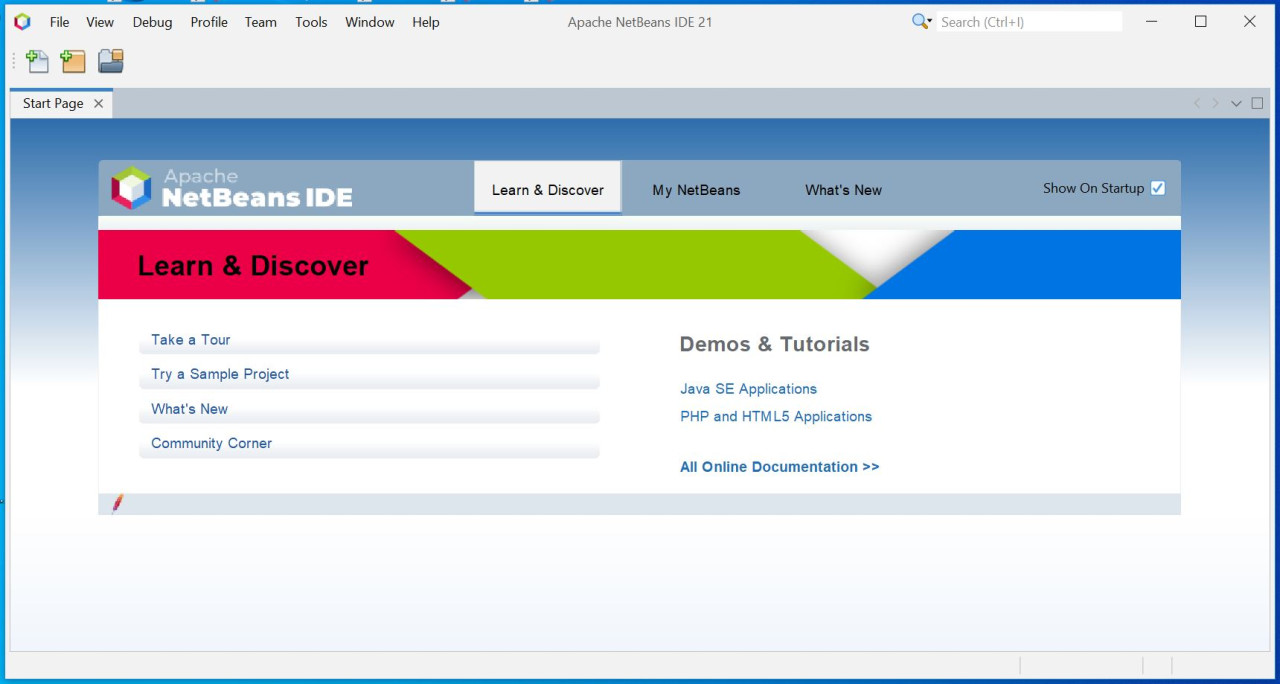
Task: Switch to the My NetBeans tab
Action: click(x=696, y=190)
